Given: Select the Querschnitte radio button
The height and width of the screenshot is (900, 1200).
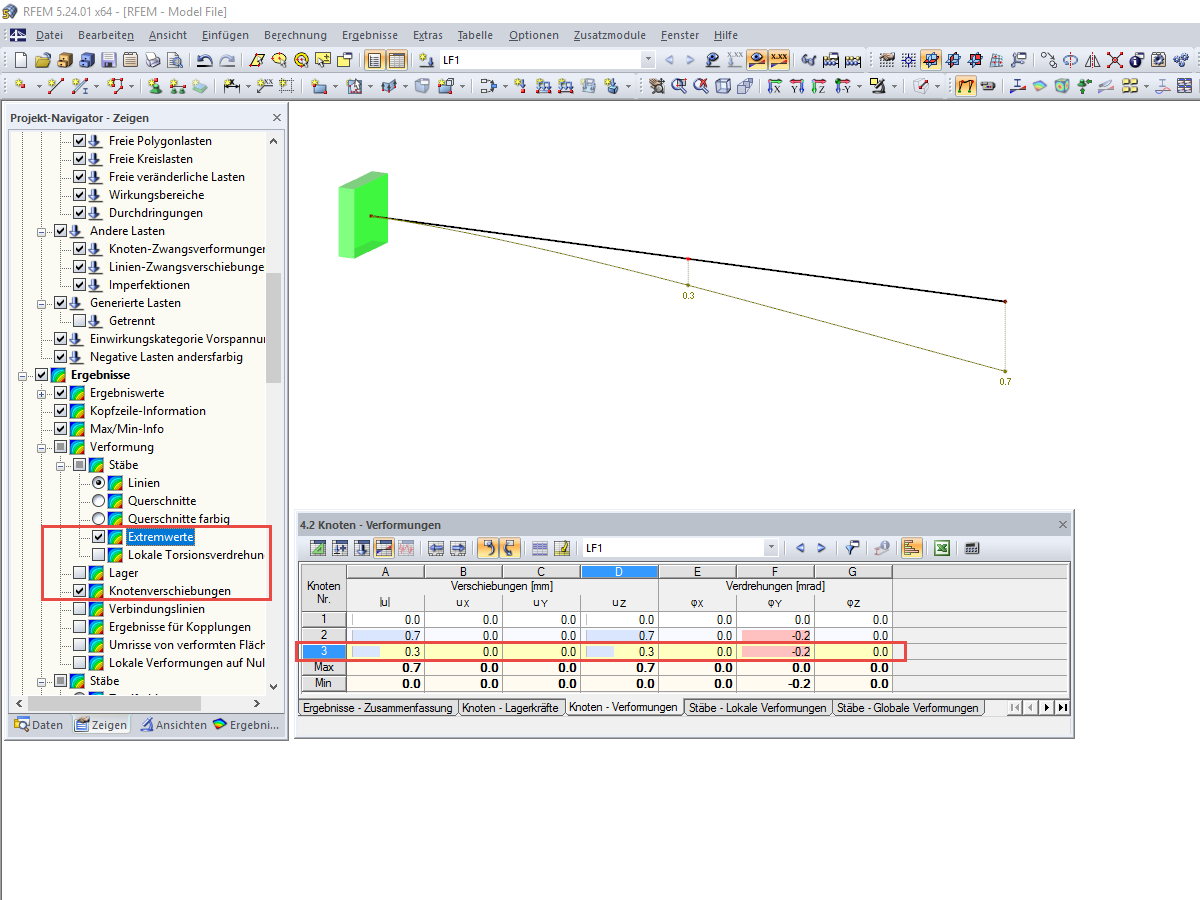Looking at the screenshot, I should pyautogui.click(x=99, y=501).
